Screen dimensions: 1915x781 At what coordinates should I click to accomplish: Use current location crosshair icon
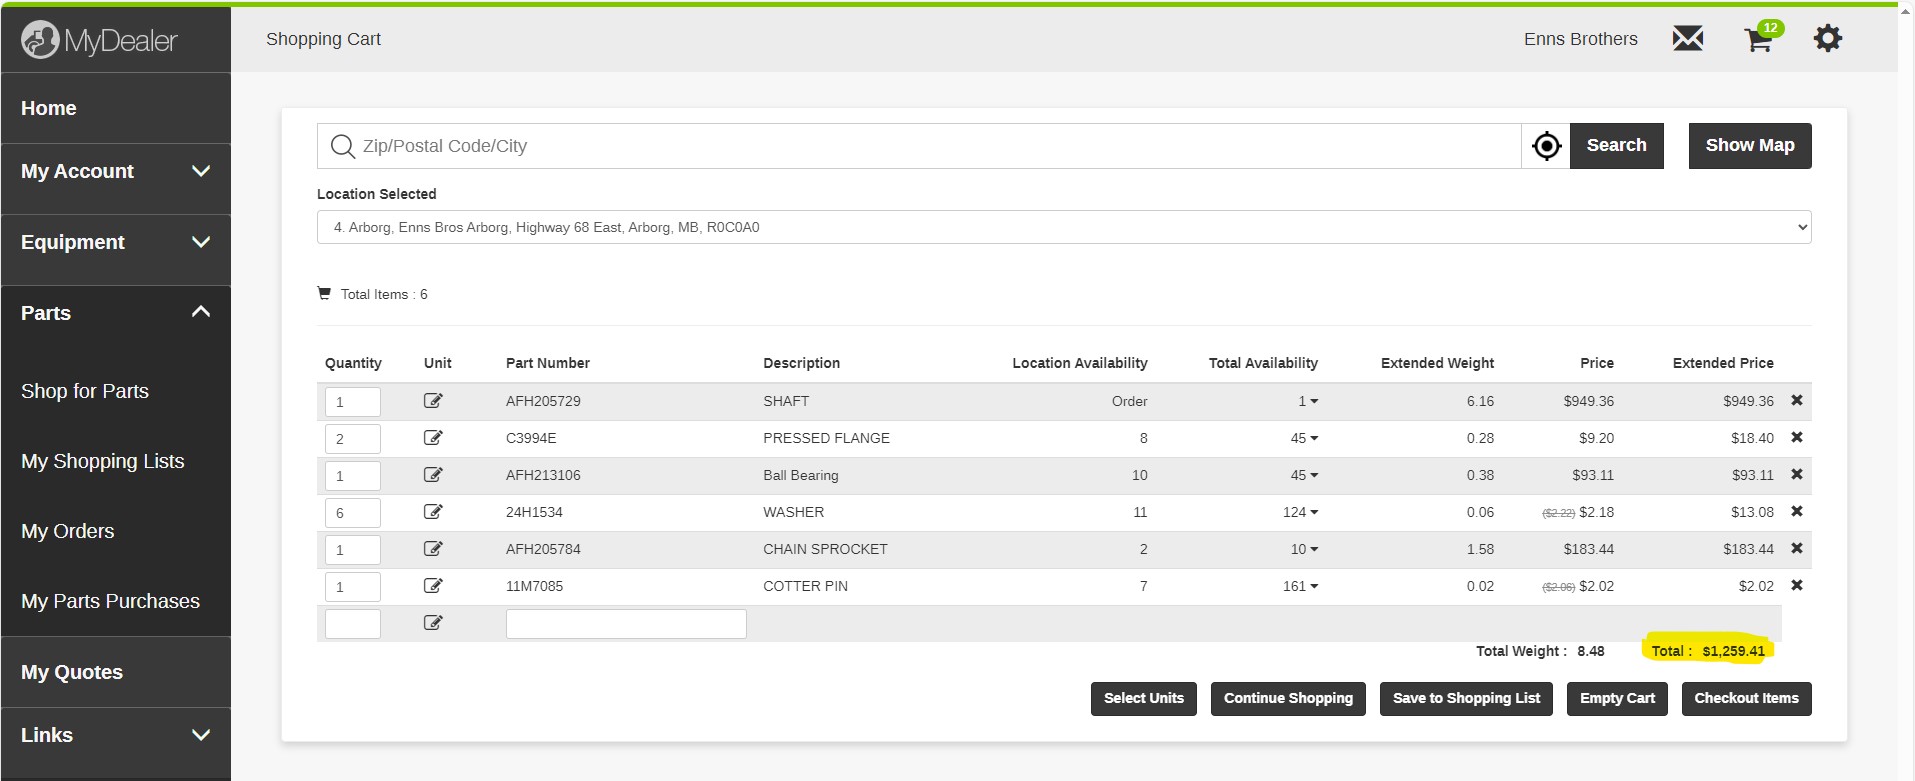tap(1546, 146)
